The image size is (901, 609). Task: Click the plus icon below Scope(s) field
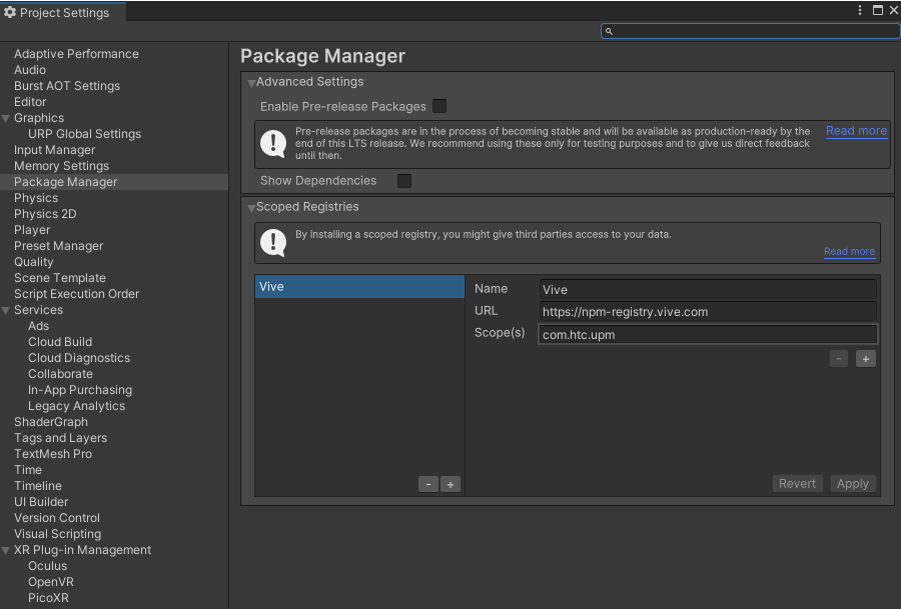[x=865, y=358]
